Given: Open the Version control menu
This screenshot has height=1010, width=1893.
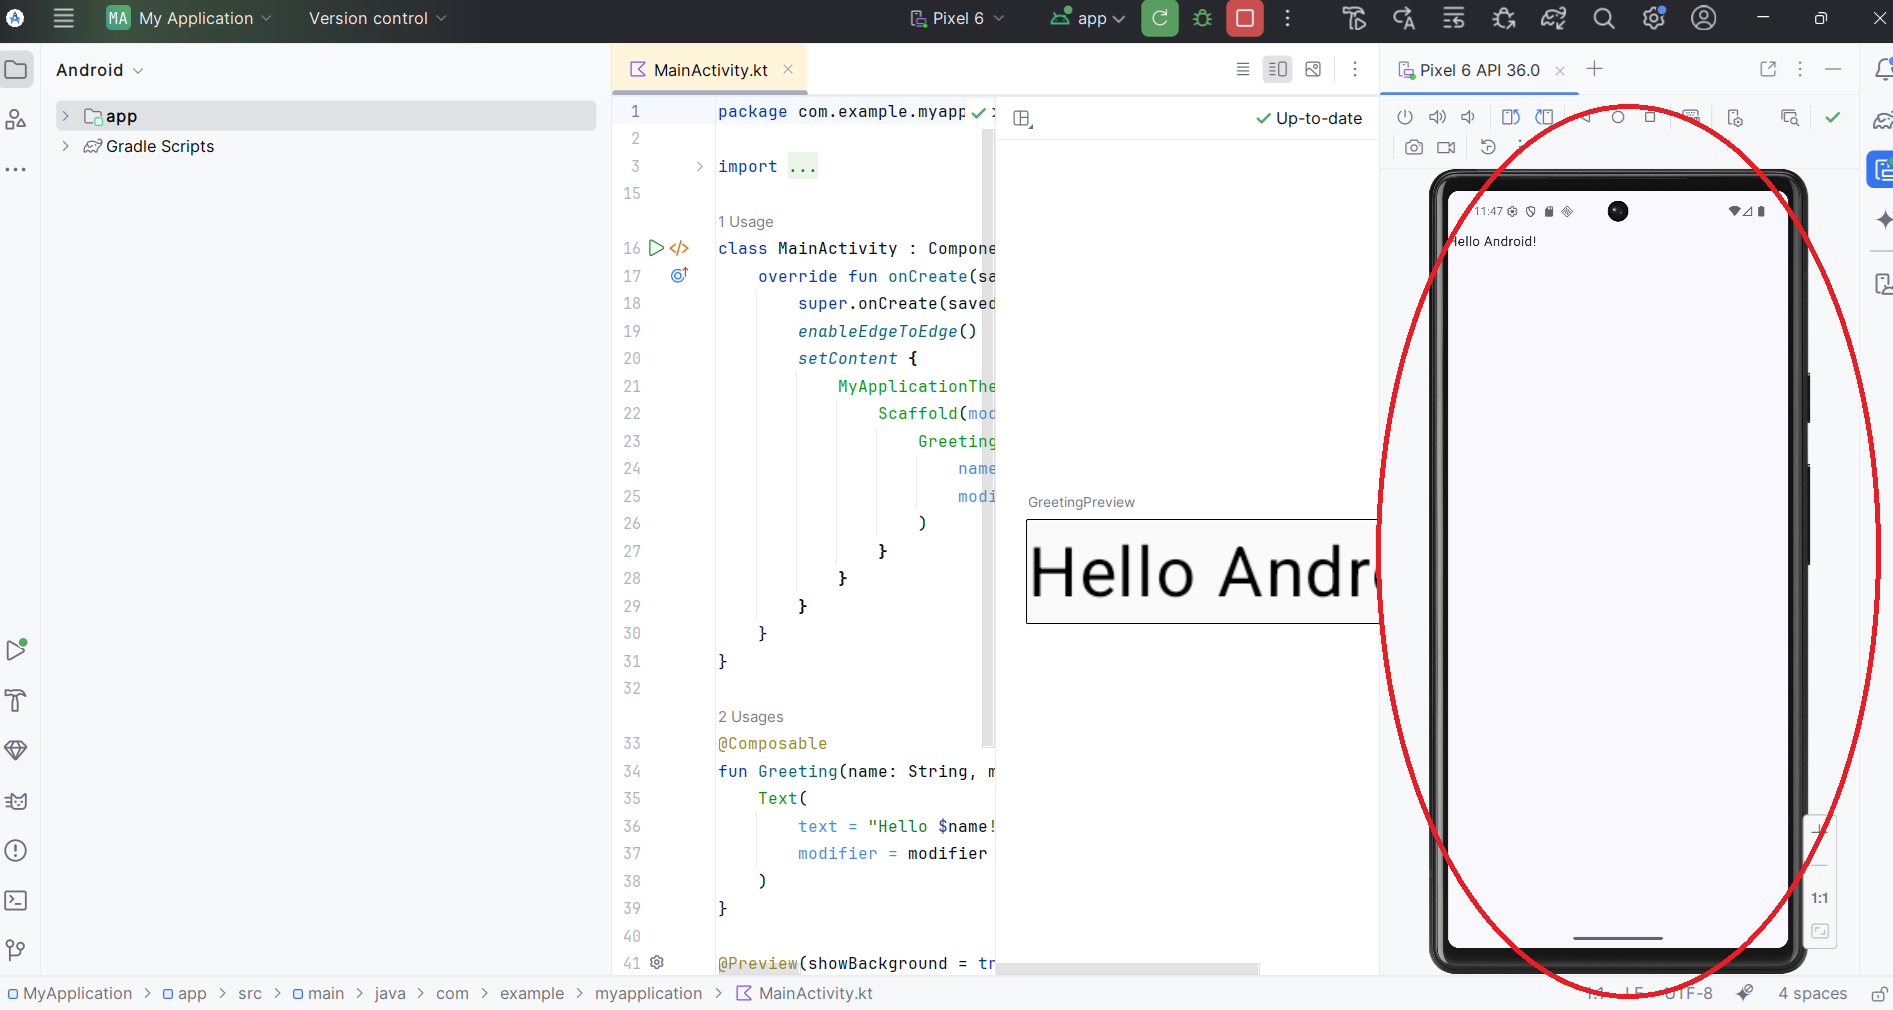Looking at the screenshot, I should 377,19.
